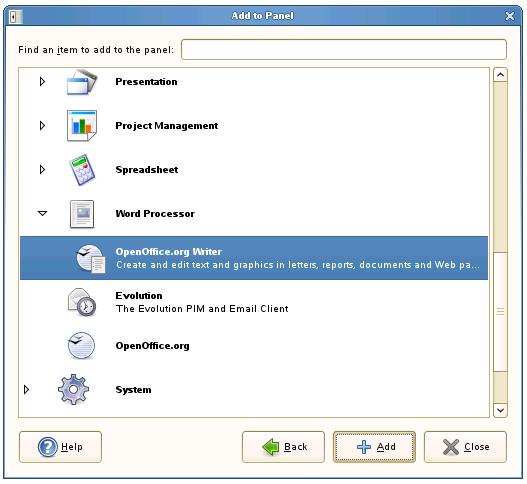Select the System label text
527x484 pixels.
(133, 390)
